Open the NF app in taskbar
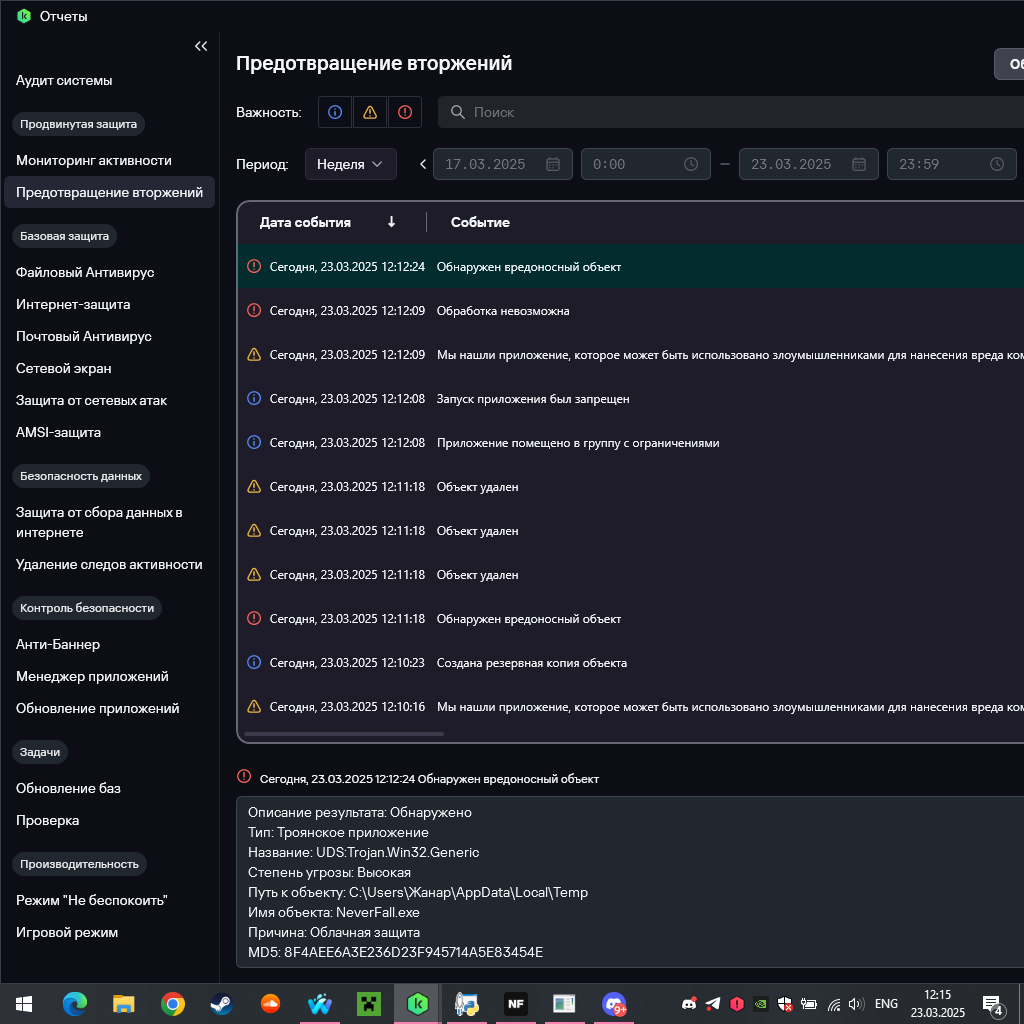Image resolution: width=1024 pixels, height=1024 pixels. (515, 1004)
